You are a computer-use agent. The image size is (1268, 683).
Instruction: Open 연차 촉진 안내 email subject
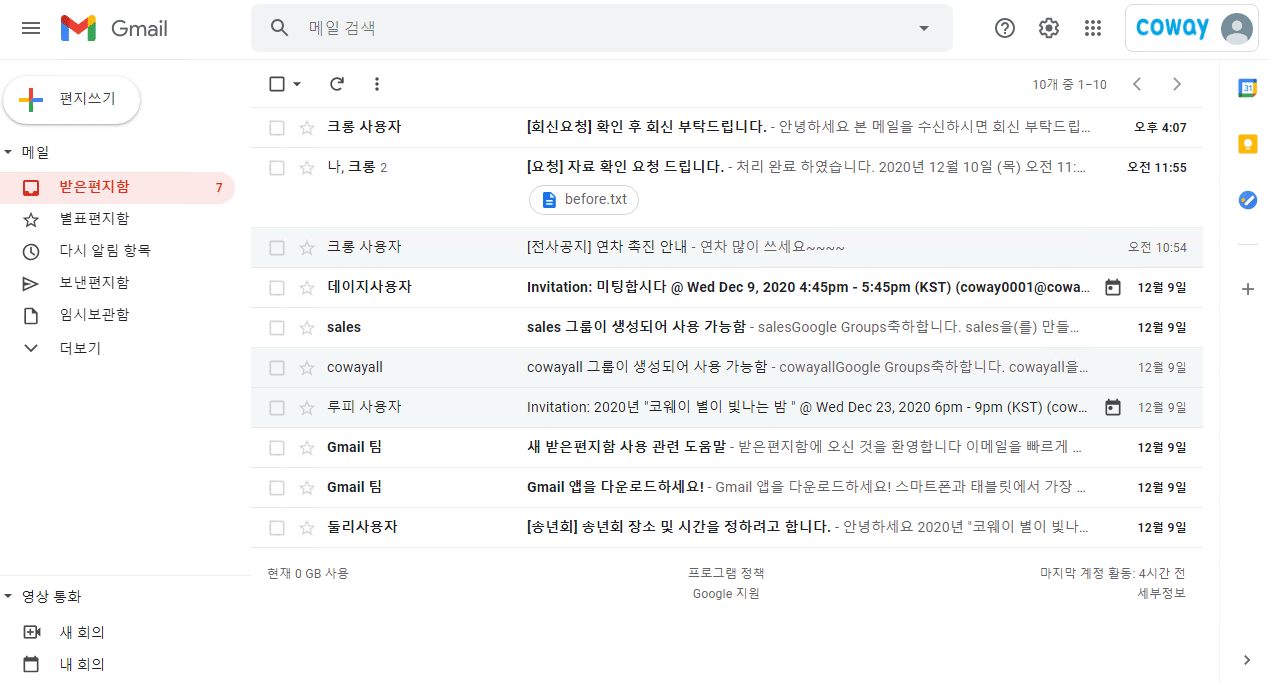click(609, 248)
